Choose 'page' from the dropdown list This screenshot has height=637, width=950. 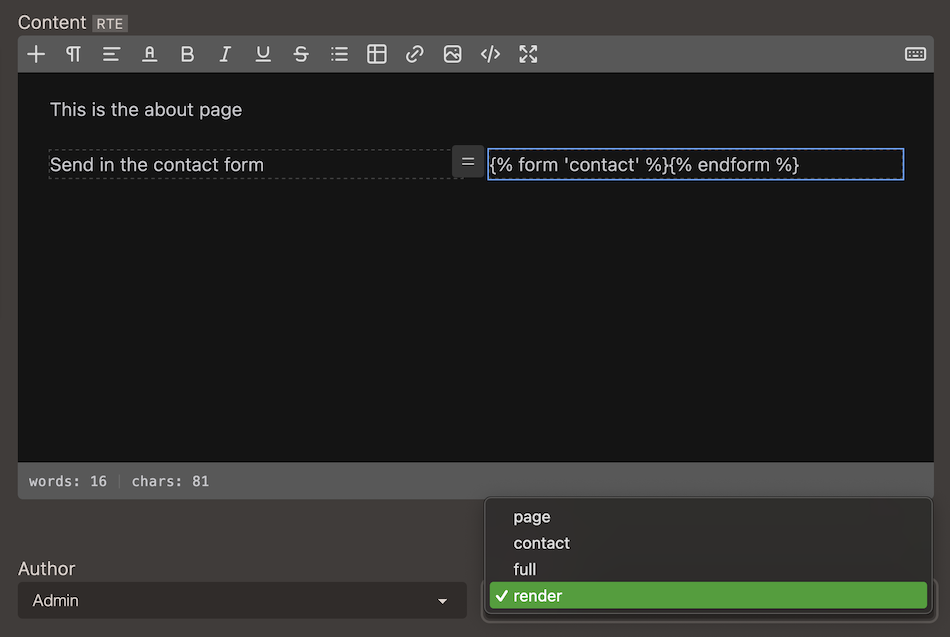tap(532, 517)
